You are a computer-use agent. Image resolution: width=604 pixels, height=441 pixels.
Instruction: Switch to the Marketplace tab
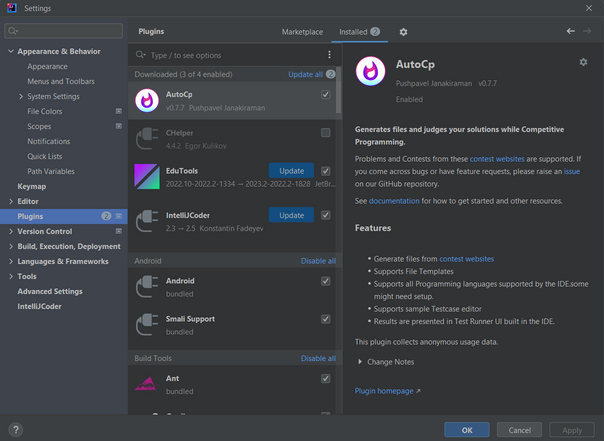pyautogui.click(x=302, y=32)
